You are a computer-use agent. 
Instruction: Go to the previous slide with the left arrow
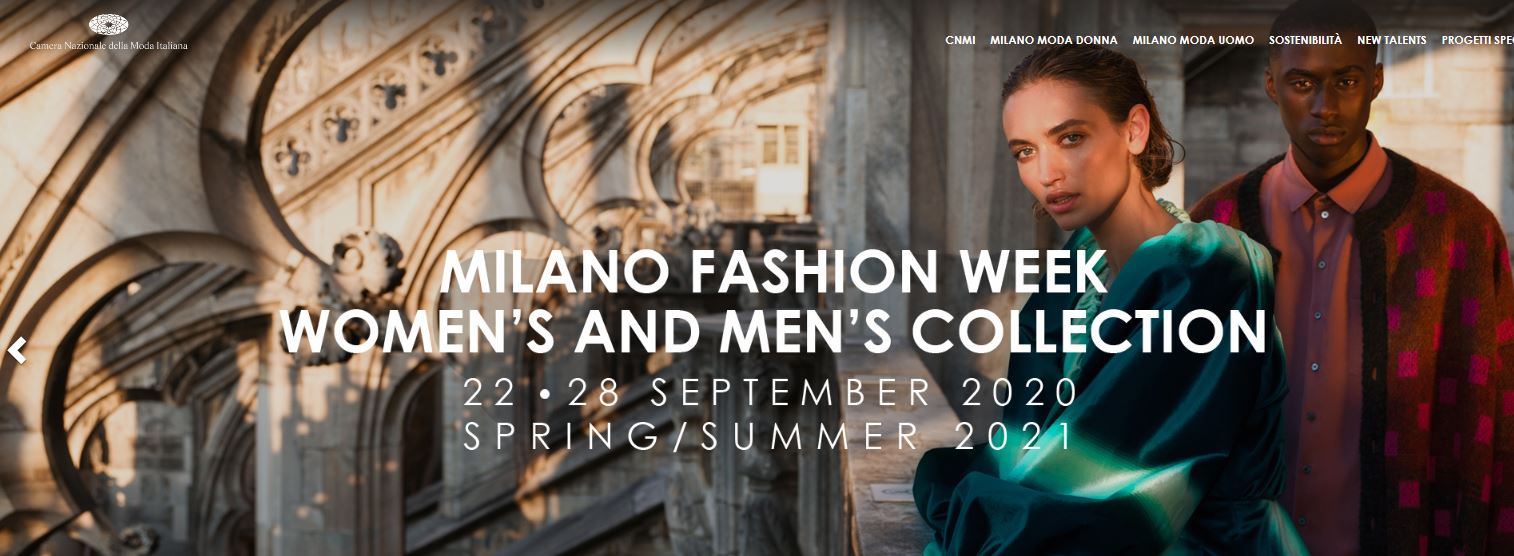pyautogui.click(x=16, y=351)
